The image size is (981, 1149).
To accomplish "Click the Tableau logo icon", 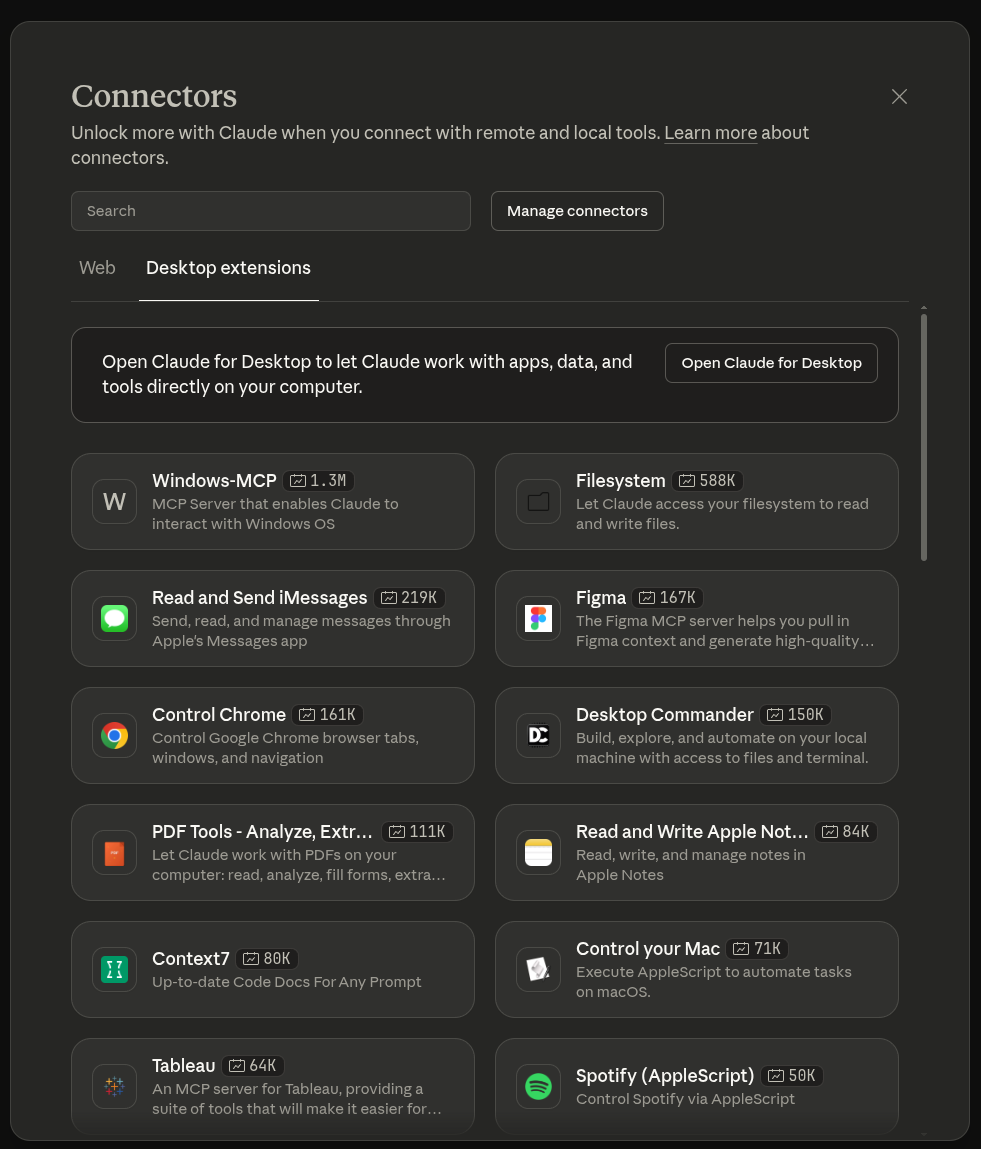I will [x=114, y=1087].
